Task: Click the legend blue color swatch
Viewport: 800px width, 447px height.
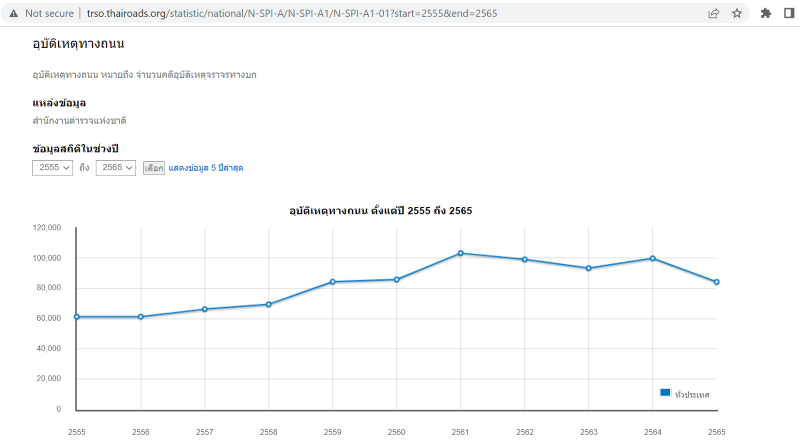Action: click(x=665, y=393)
